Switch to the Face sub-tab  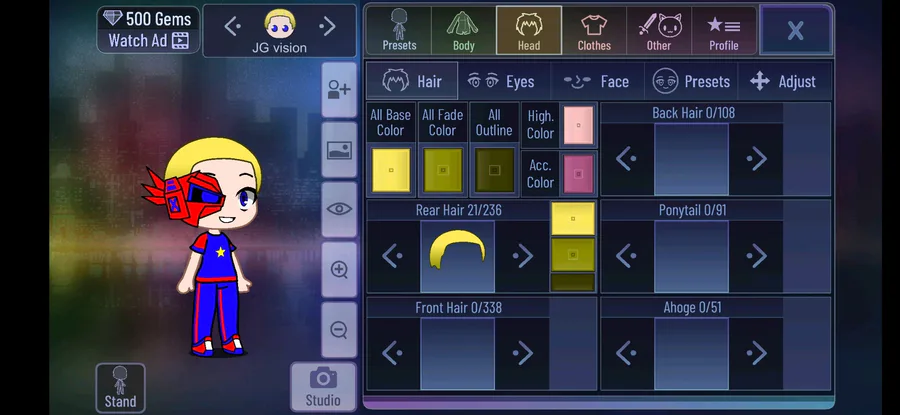point(598,82)
